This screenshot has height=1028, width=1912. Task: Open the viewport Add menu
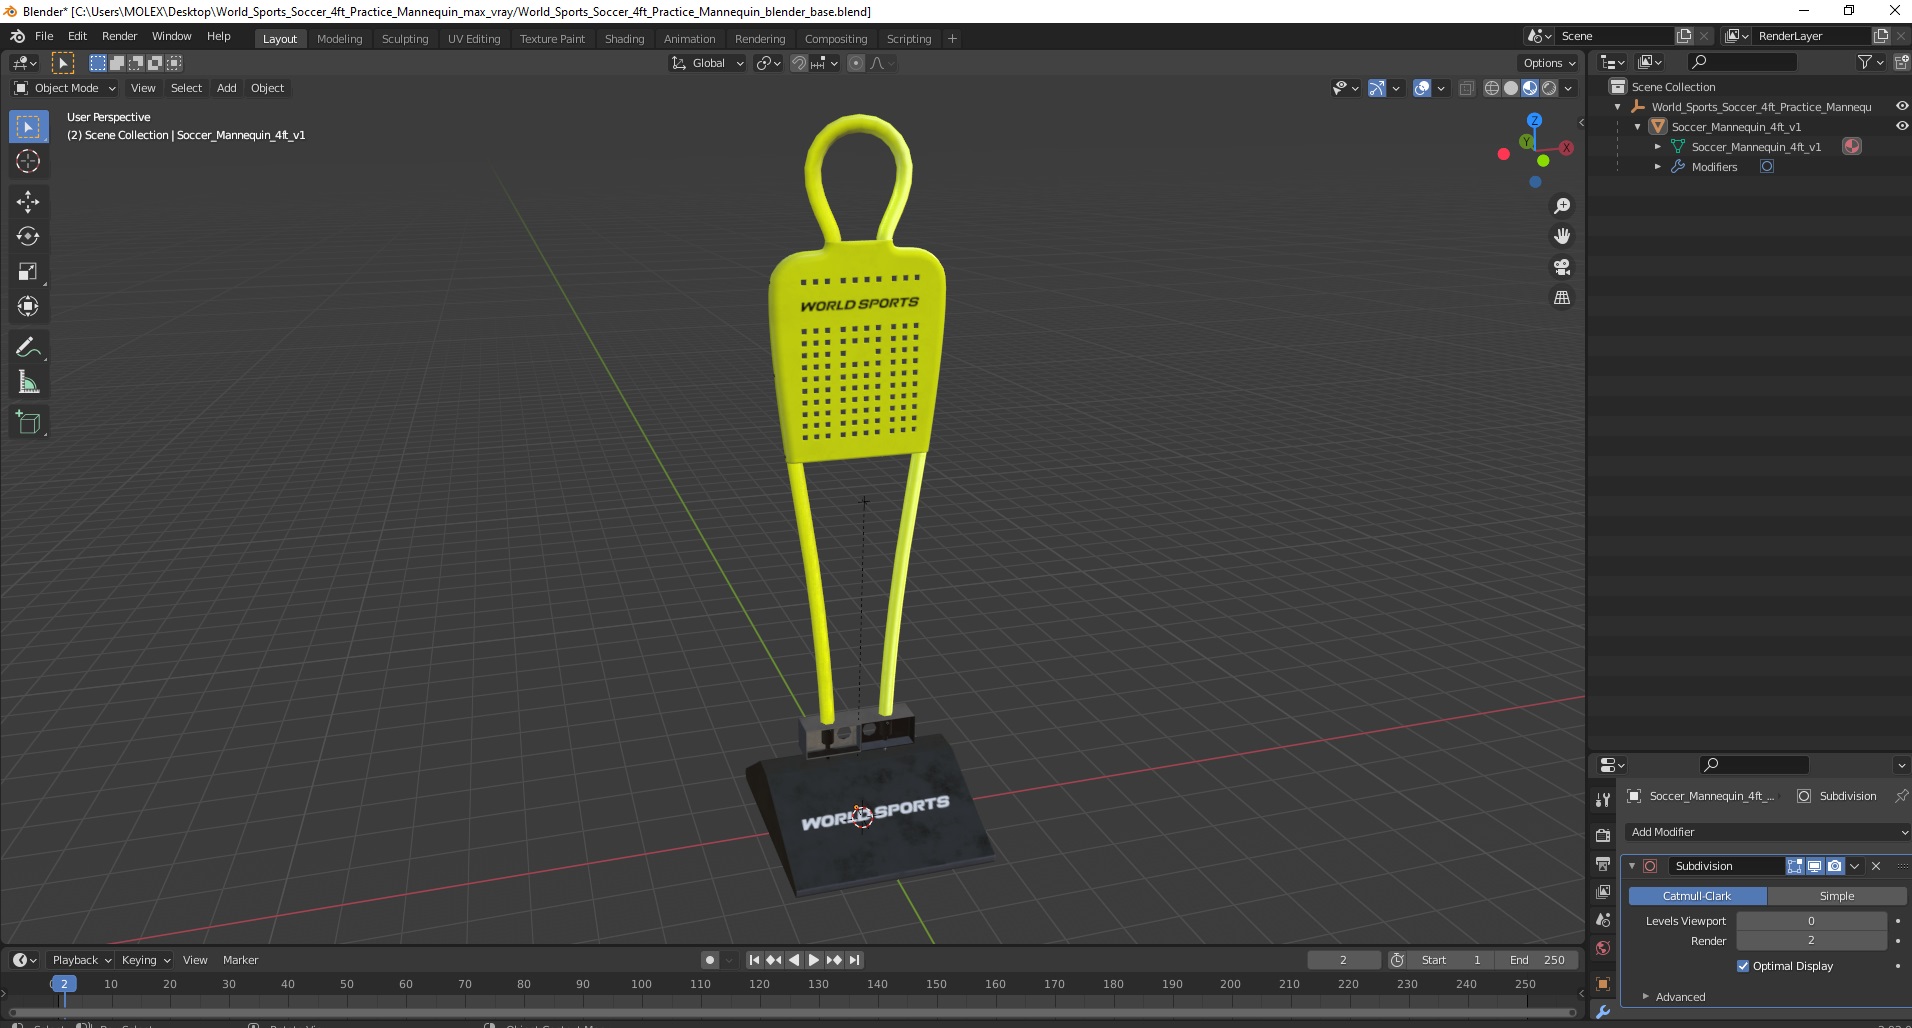coord(227,88)
